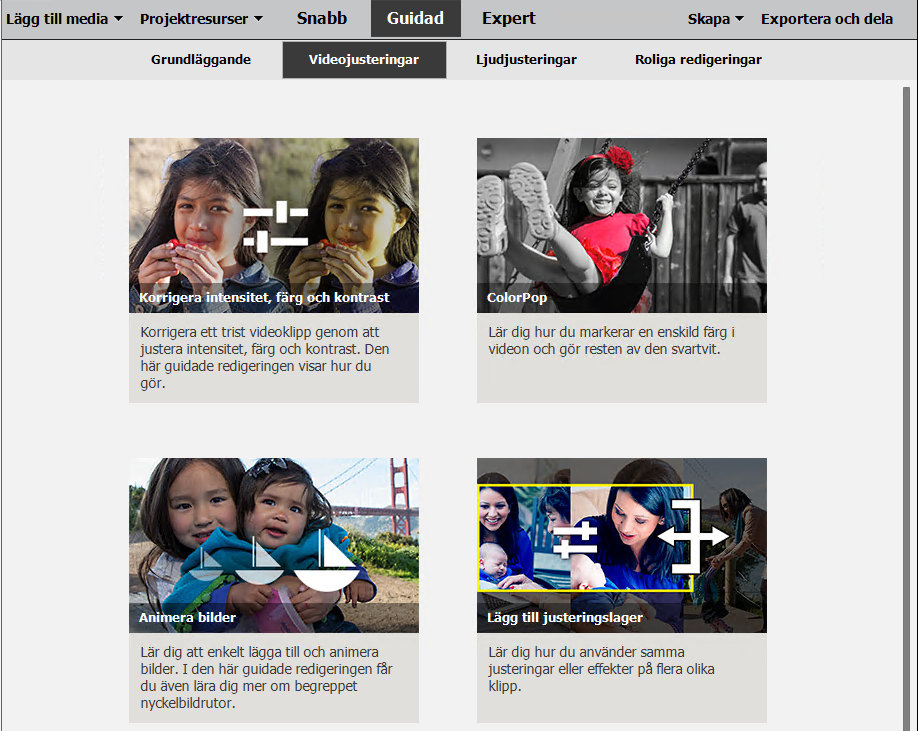Image resolution: width=918 pixels, height=731 pixels.
Task: Select the Videojusteringar tab
Action: [364, 60]
